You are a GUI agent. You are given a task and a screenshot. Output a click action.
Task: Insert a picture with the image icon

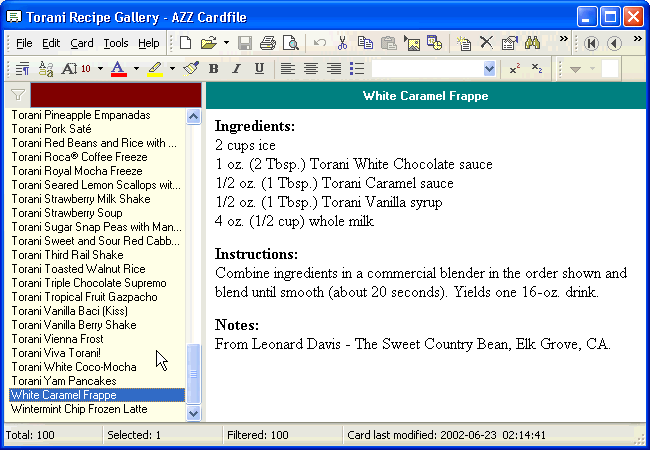point(412,43)
